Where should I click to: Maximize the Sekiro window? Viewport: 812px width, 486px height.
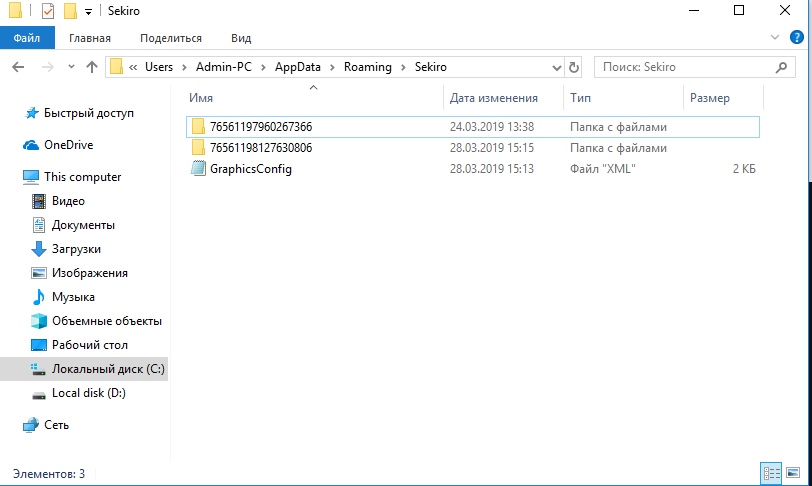pos(739,10)
